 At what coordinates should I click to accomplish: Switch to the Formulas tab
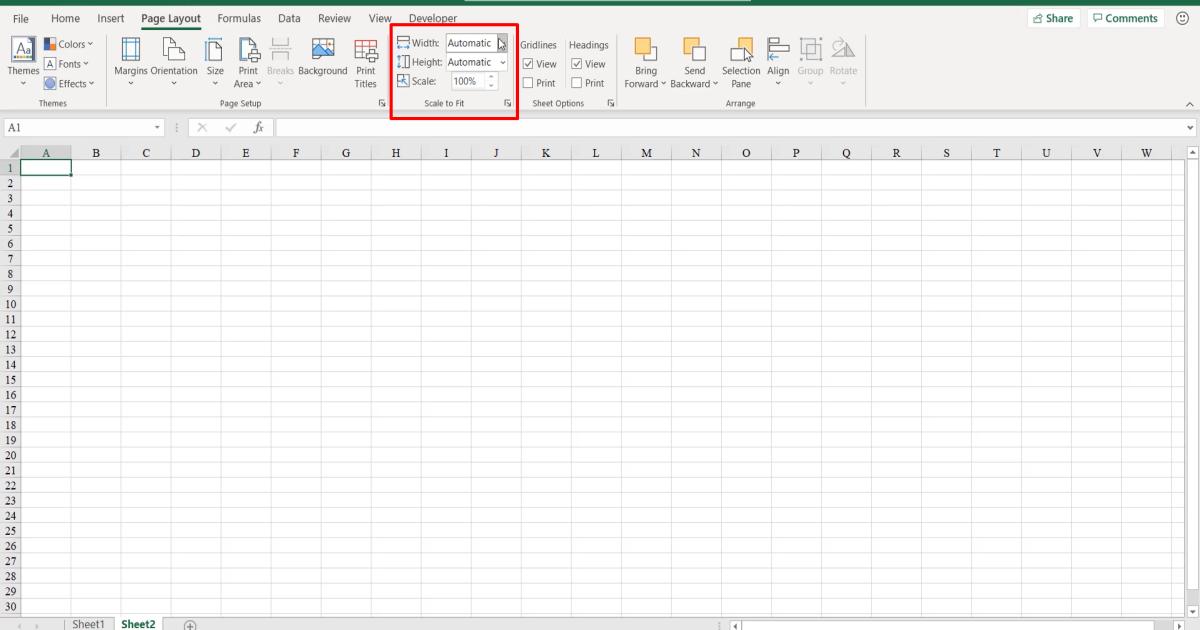click(239, 18)
